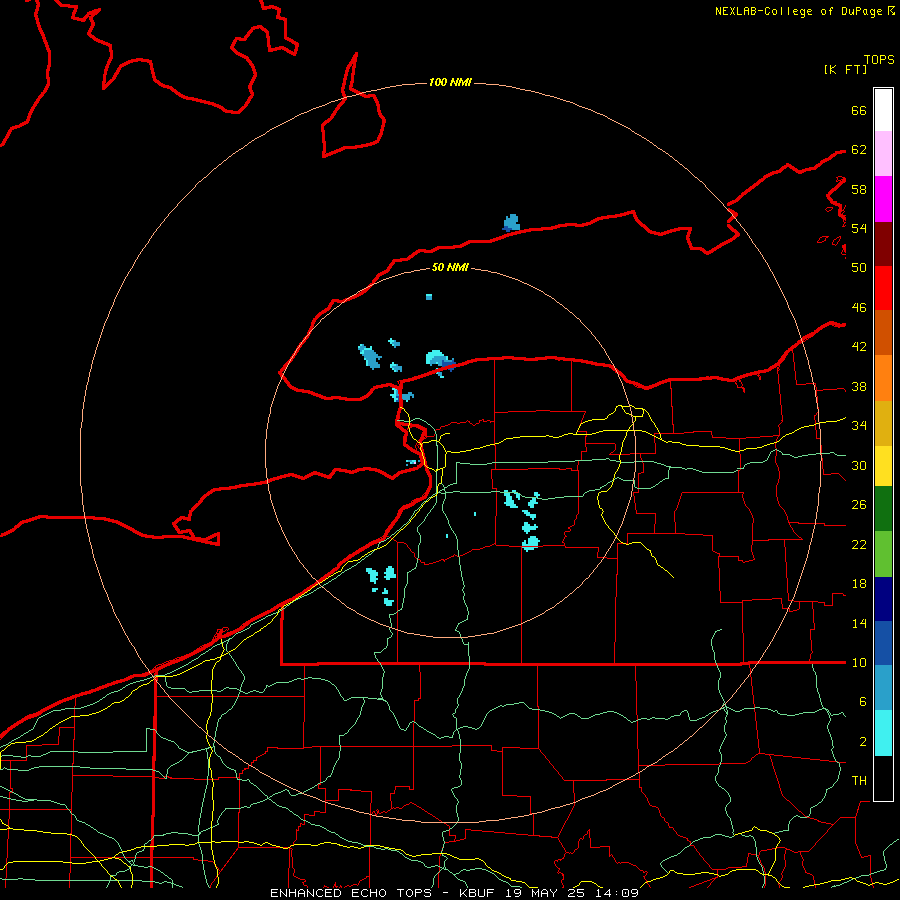
Task: Click the legend value 38
Action: tap(859, 386)
